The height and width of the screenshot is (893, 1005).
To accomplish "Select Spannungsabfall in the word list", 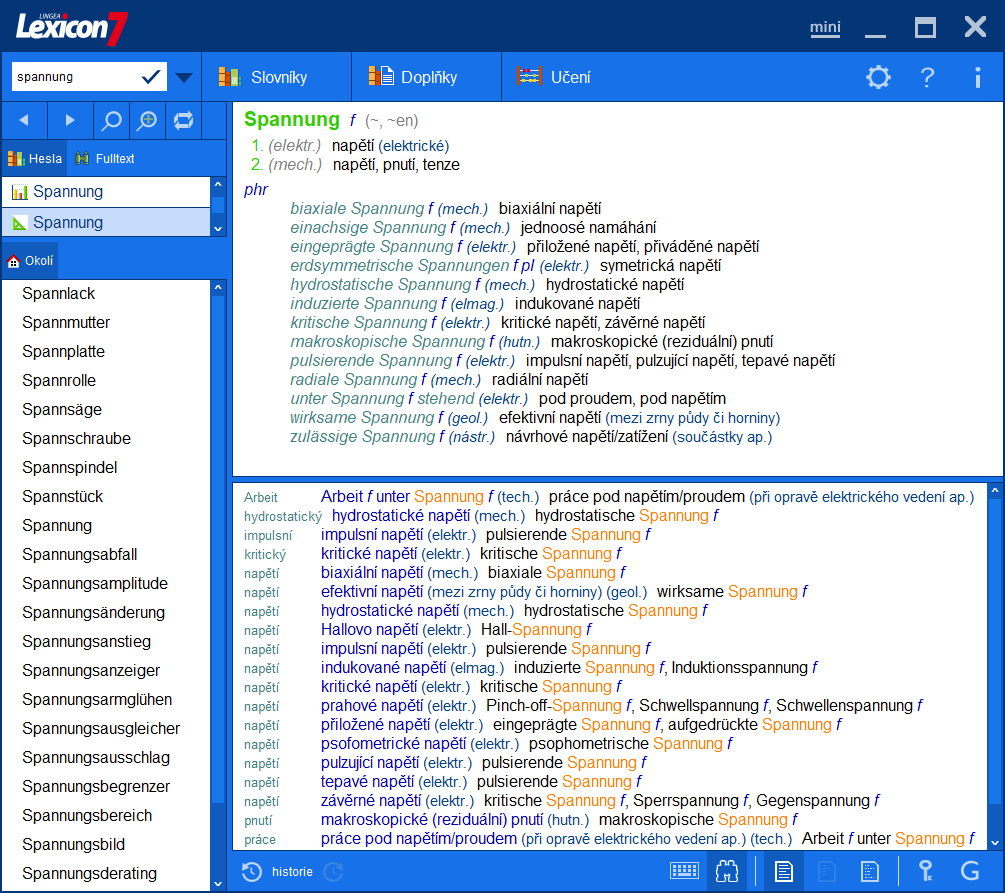I will click(x=79, y=555).
